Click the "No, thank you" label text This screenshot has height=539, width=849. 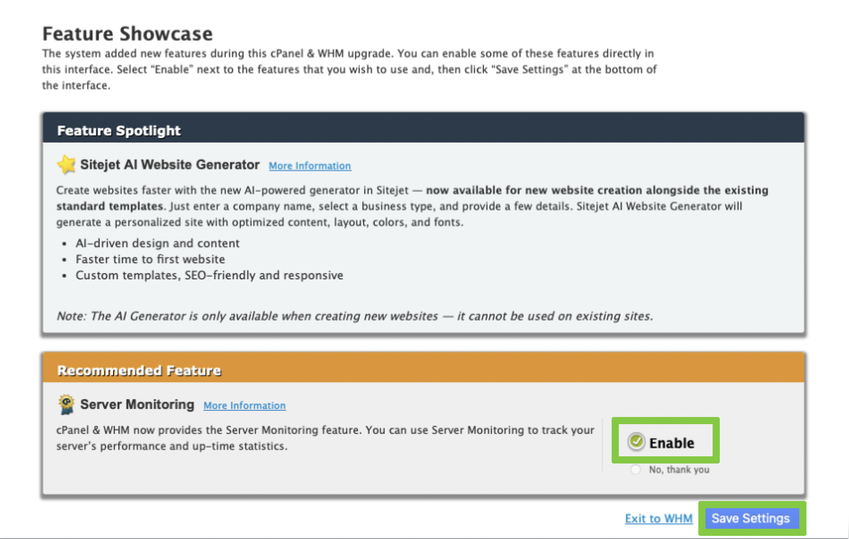(679, 469)
